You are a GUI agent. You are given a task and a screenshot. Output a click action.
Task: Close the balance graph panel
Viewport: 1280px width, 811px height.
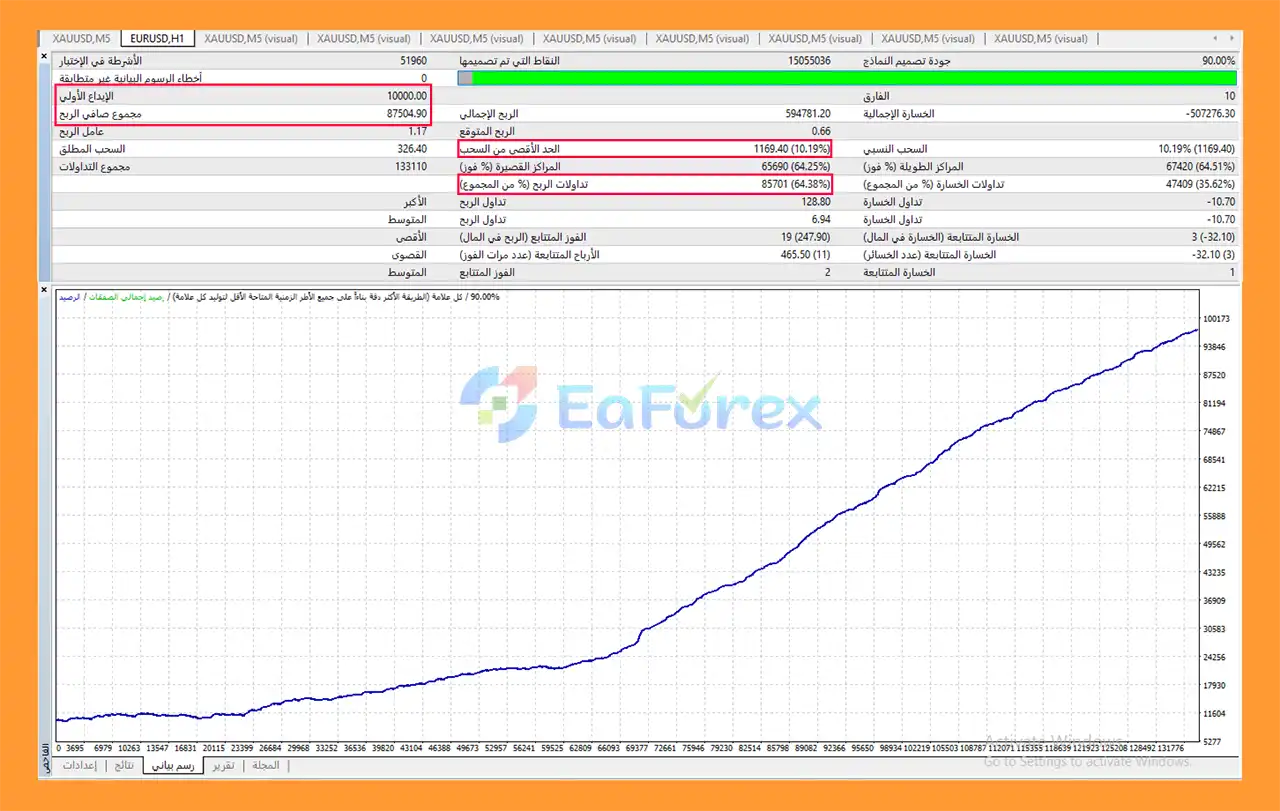pyautogui.click(x=44, y=290)
